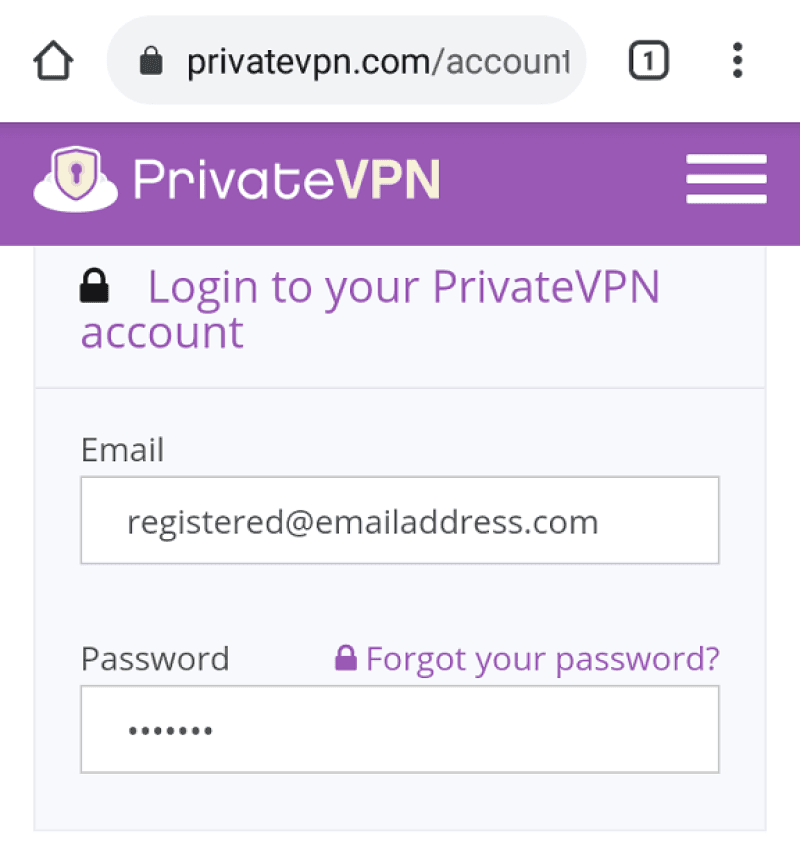This screenshot has width=800, height=849.
Task: Click the registered@emailaddress.com text
Action: [x=362, y=521]
